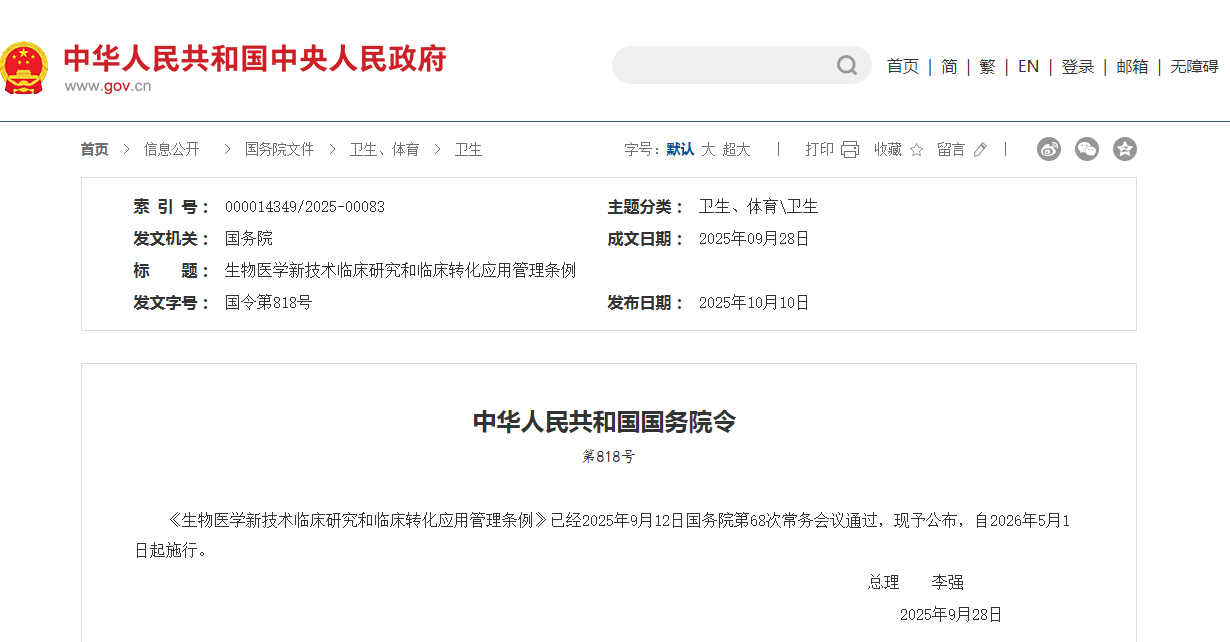
Task: Share the article via the WeChat icon
Action: (1086, 148)
